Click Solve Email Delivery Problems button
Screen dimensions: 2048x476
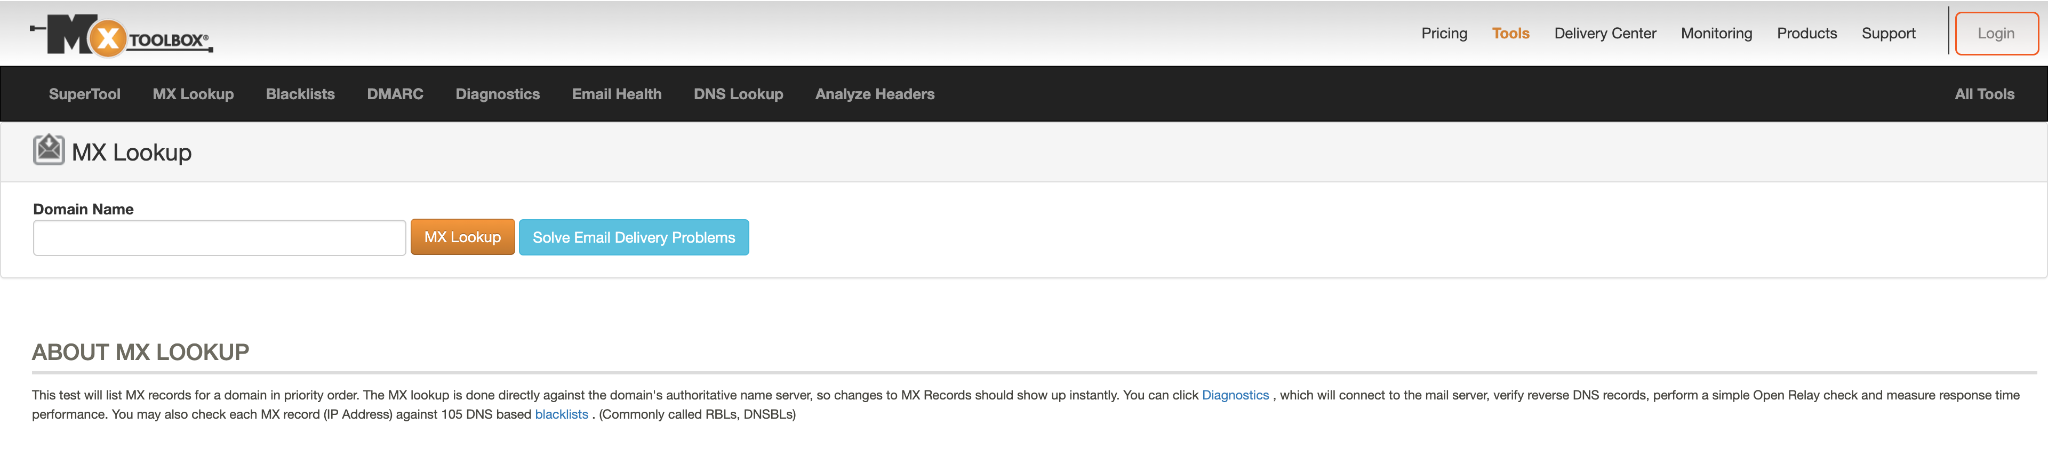(x=634, y=238)
